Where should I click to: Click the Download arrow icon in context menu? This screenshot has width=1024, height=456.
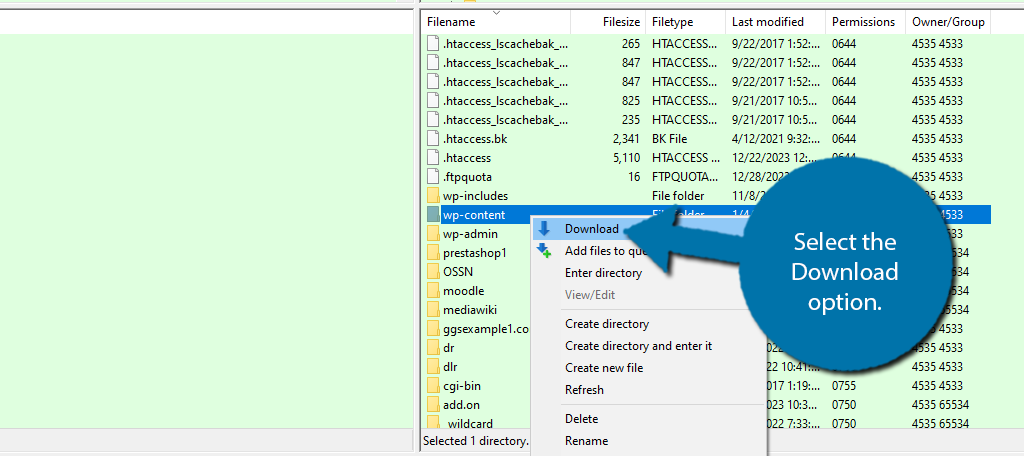tap(544, 229)
